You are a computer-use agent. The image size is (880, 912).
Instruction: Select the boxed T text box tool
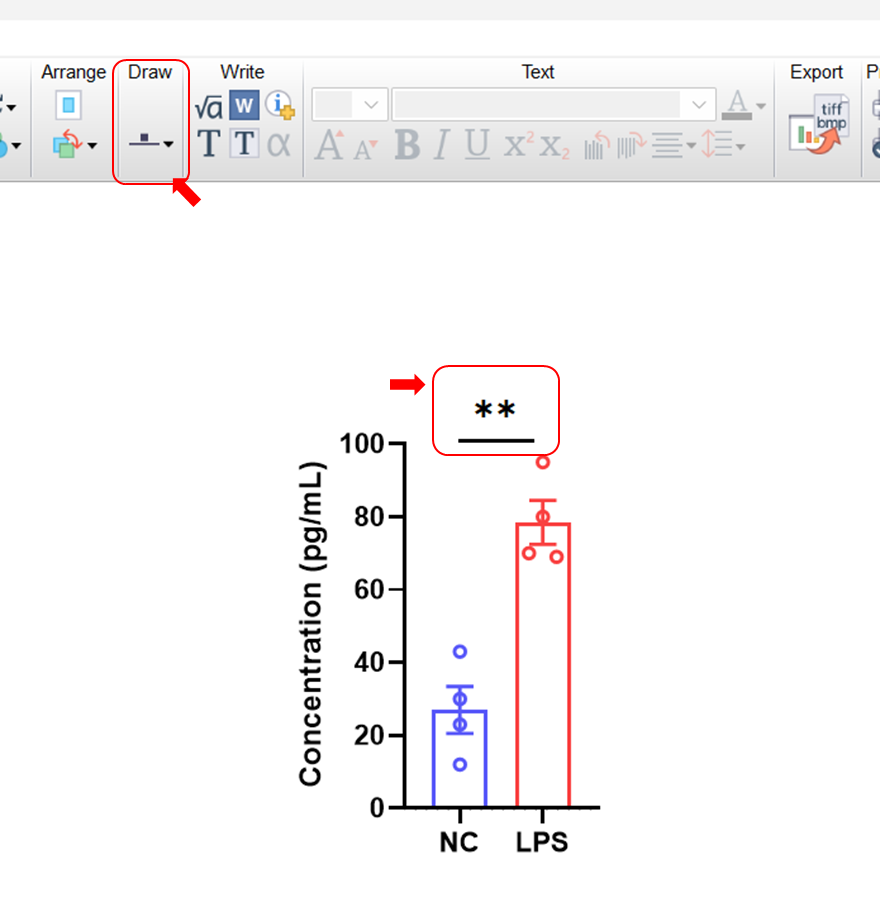pyautogui.click(x=244, y=144)
